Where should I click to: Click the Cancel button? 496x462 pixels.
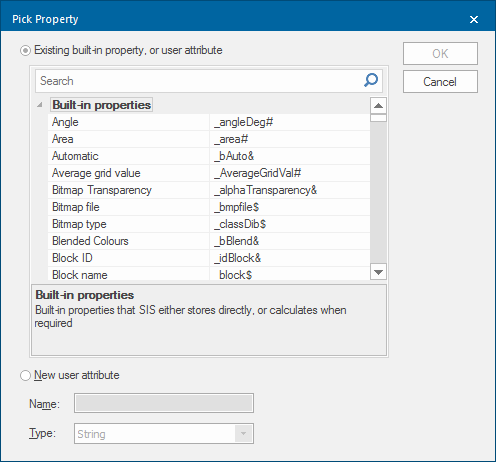[x=440, y=82]
